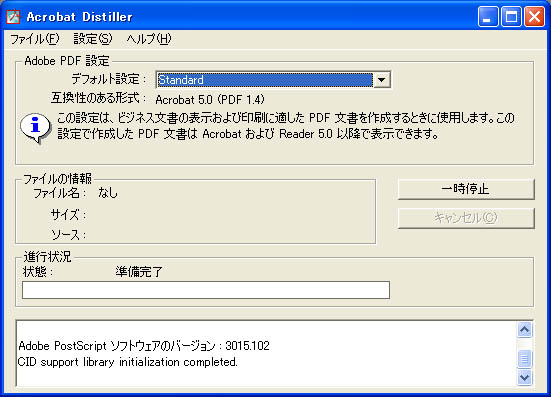Click the Adobe PostScript version log line
This screenshot has height=397, width=551.
[x=144, y=346]
